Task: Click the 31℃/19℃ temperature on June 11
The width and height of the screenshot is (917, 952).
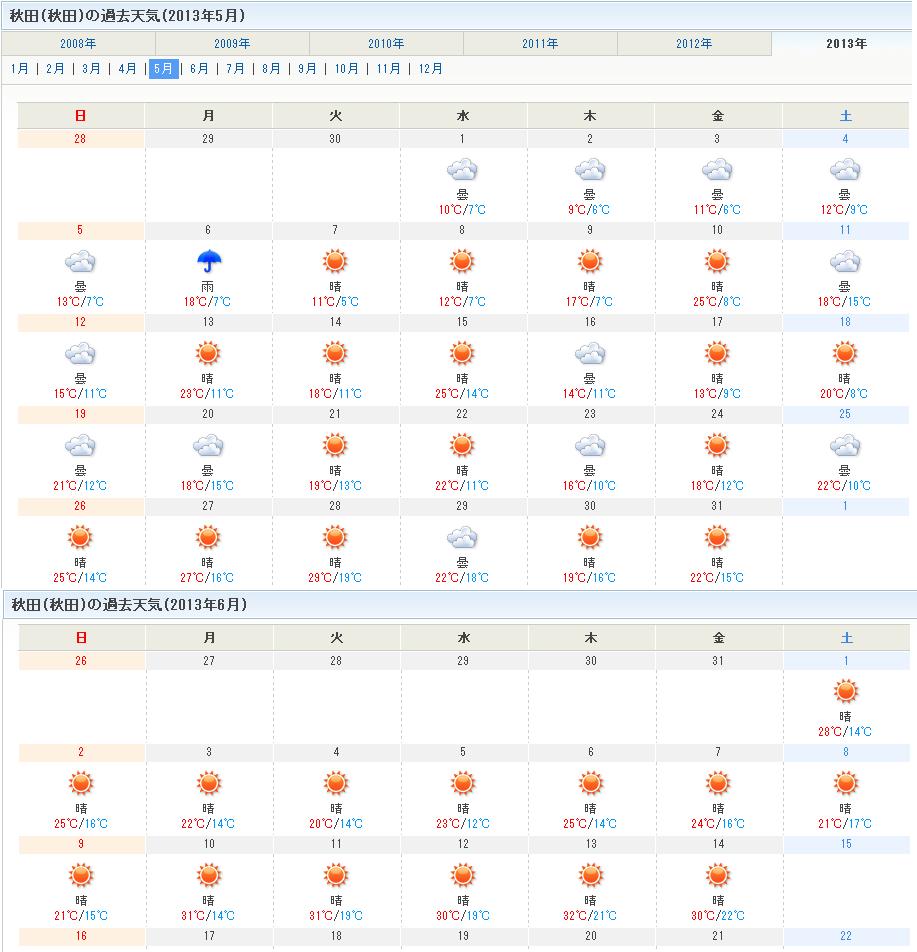Action: [336, 916]
